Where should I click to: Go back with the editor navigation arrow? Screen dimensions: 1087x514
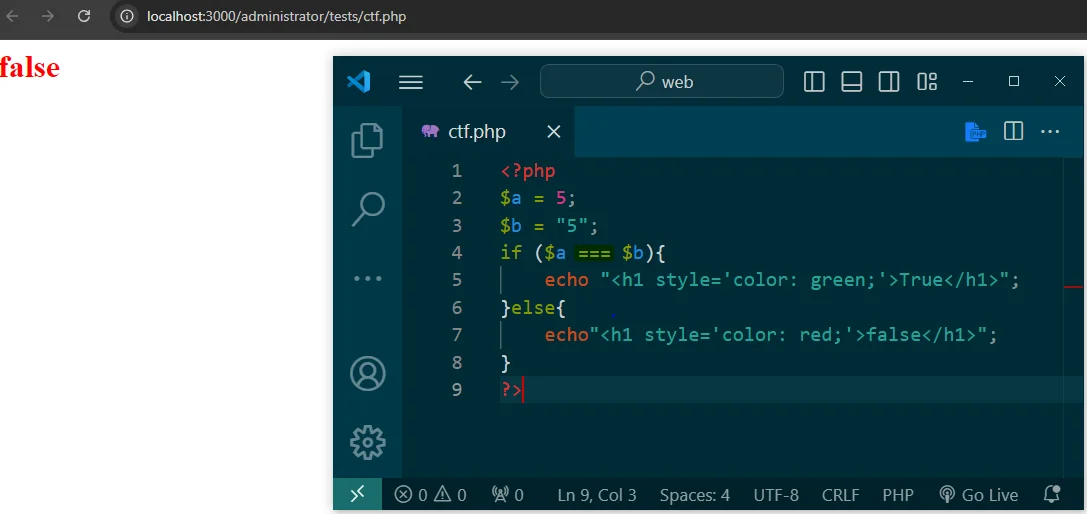[472, 83]
